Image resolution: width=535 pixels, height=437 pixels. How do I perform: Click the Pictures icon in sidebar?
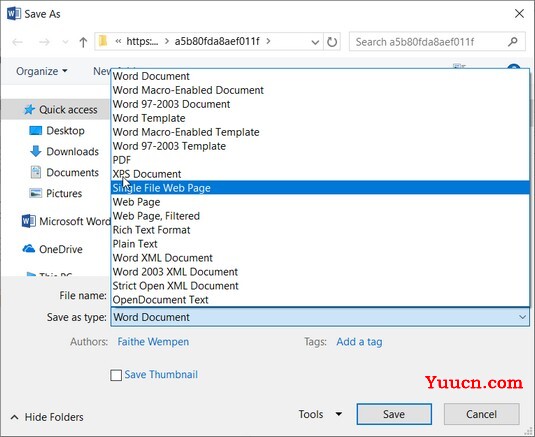click(35, 193)
